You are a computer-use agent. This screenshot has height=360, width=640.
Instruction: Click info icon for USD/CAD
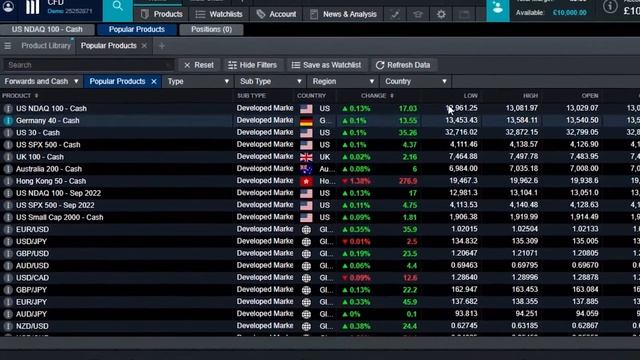[8, 278]
